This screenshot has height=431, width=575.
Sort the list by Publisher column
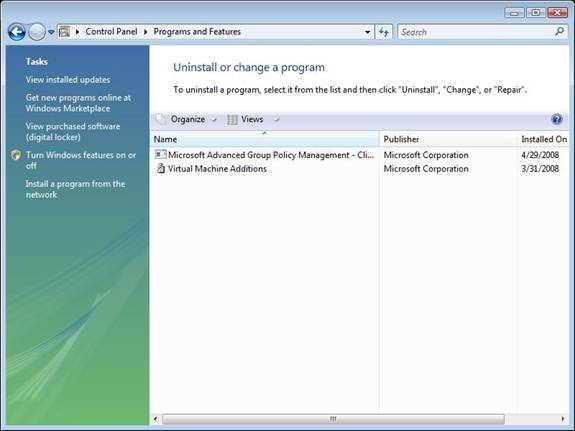[x=448, y=139]
